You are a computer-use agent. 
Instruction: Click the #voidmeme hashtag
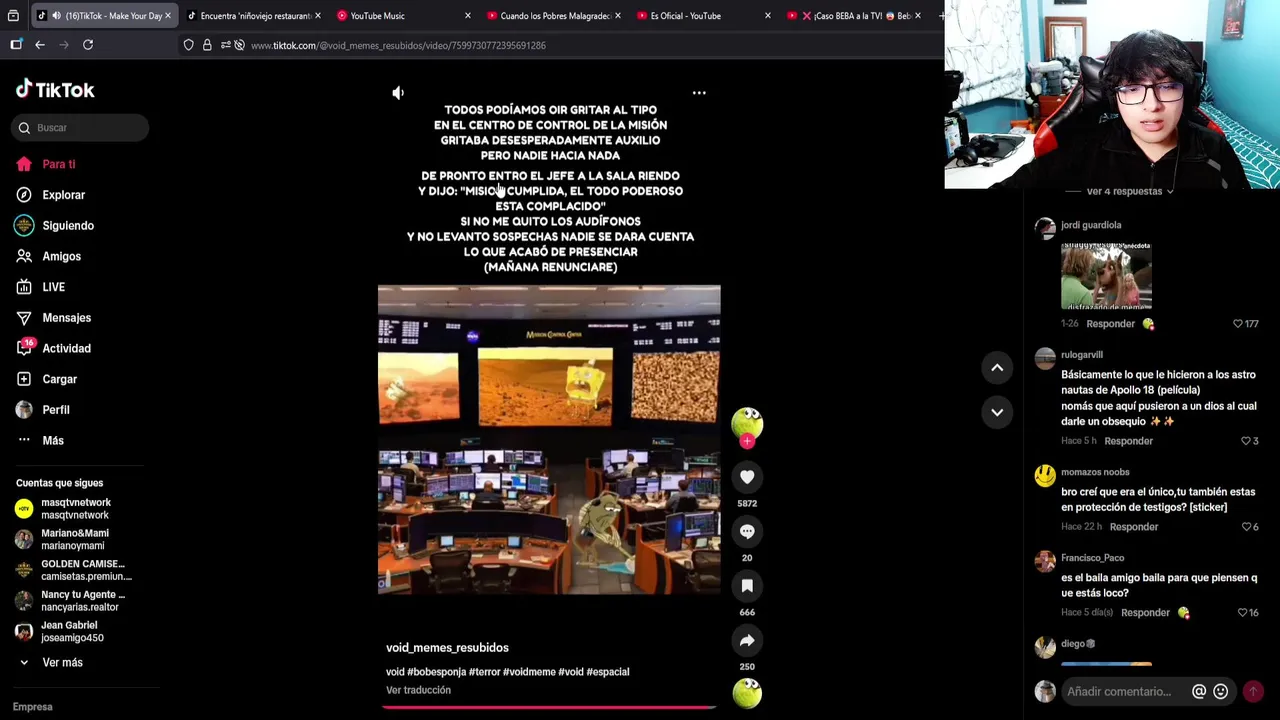click(529, 672)
